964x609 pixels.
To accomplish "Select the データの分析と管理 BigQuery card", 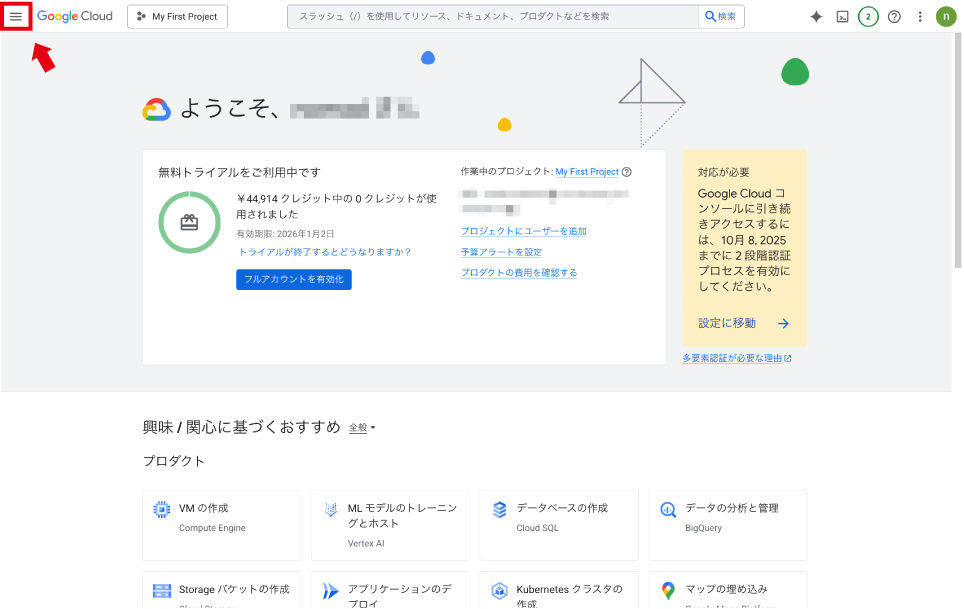I will coord(727,517).
